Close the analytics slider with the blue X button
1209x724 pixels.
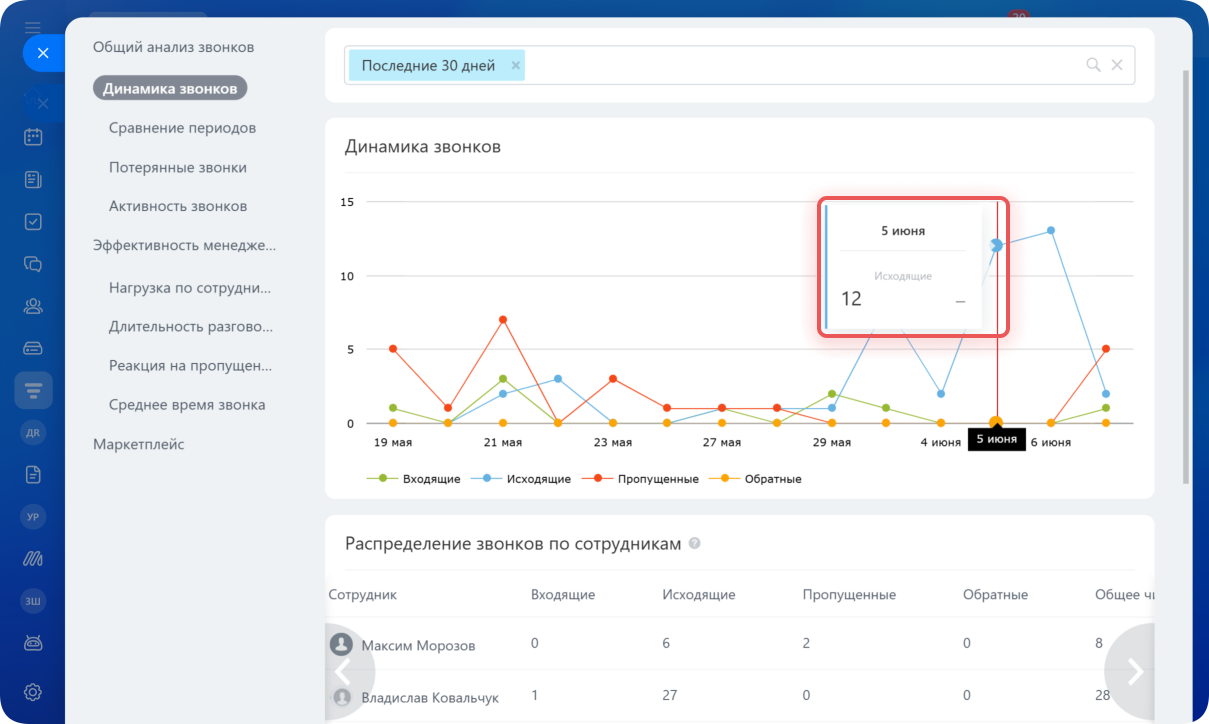point(43,53)
